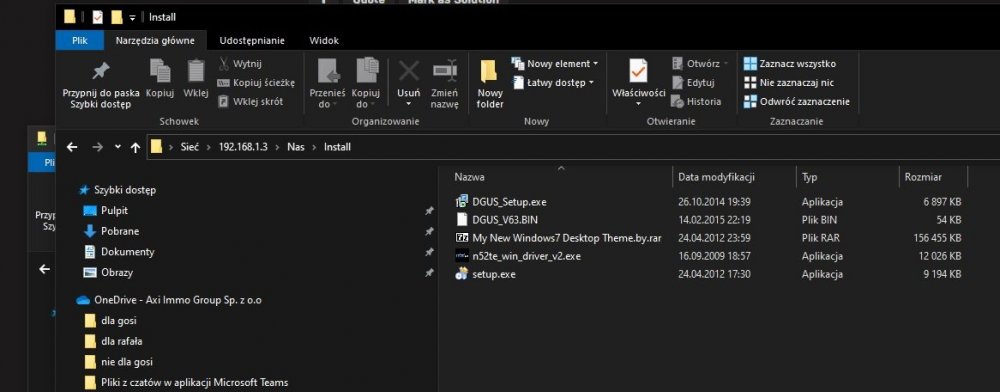
Task: Expand chevron after Nas breadcrumb
Action: coord(314,147)
